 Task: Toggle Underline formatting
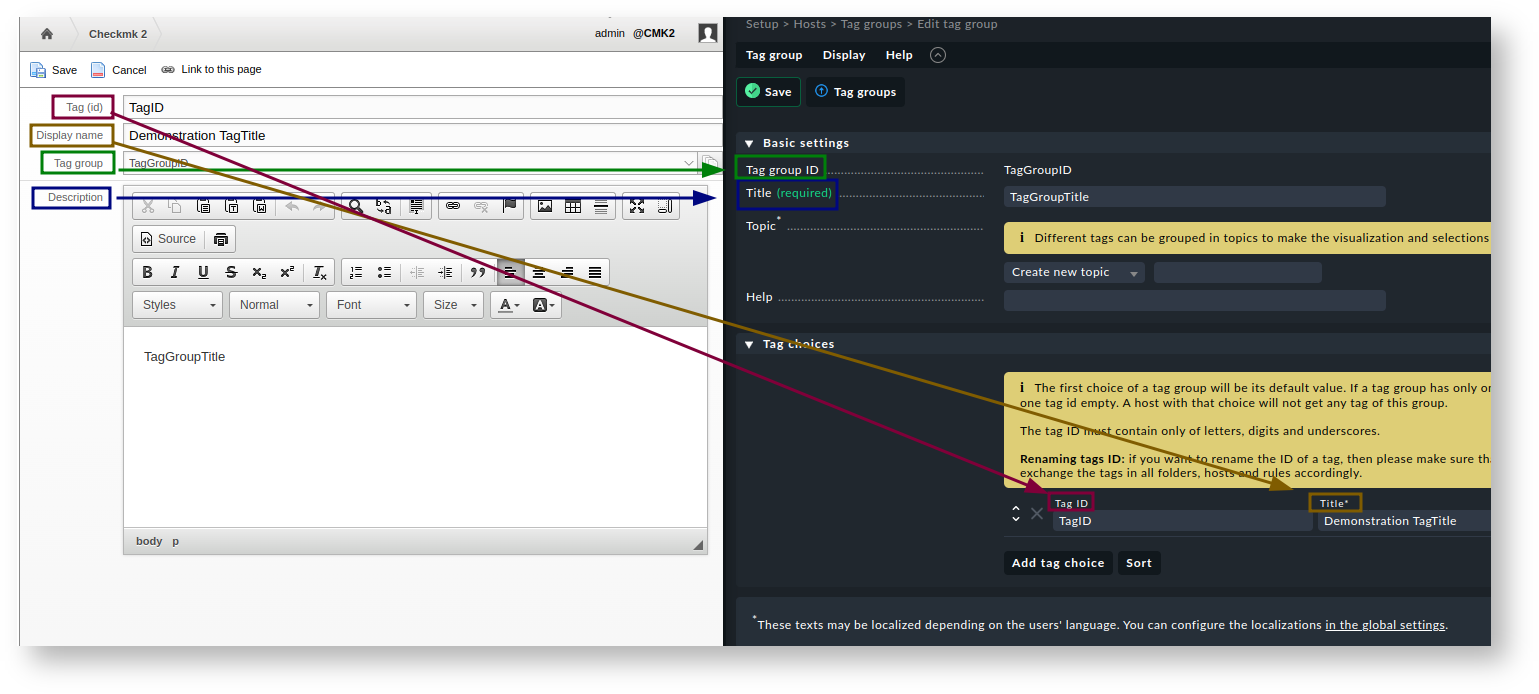click(203, 272)
